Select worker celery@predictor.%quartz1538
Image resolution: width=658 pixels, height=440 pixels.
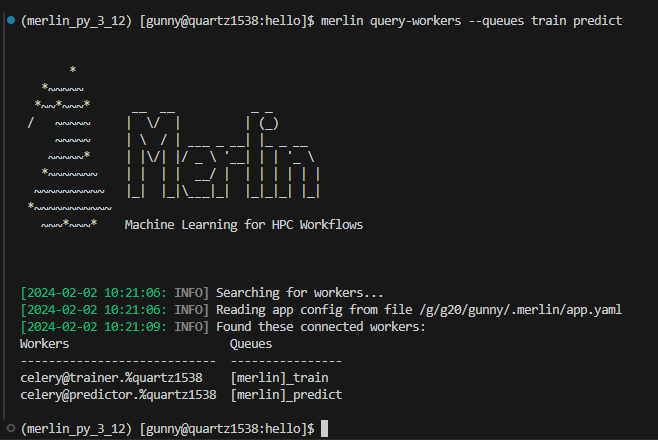(118, 395)
